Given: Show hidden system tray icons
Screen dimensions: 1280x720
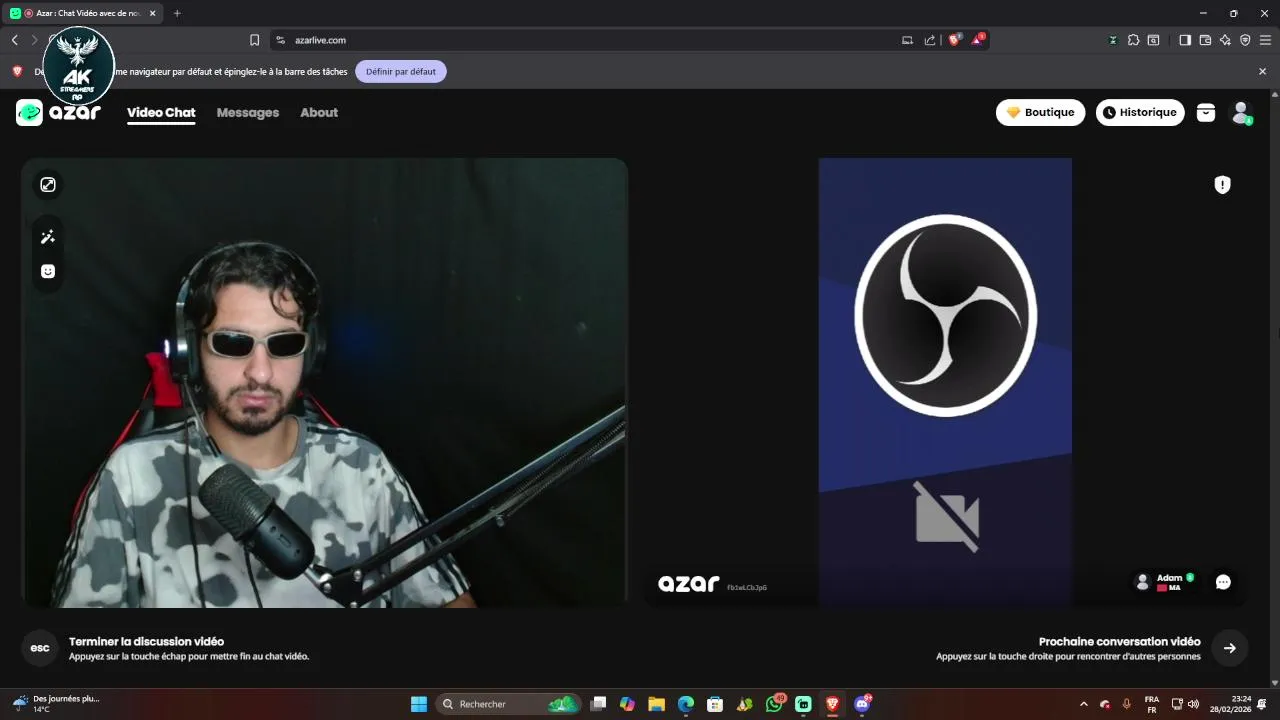Looking at the screenshot, I should click(1083, 704).
